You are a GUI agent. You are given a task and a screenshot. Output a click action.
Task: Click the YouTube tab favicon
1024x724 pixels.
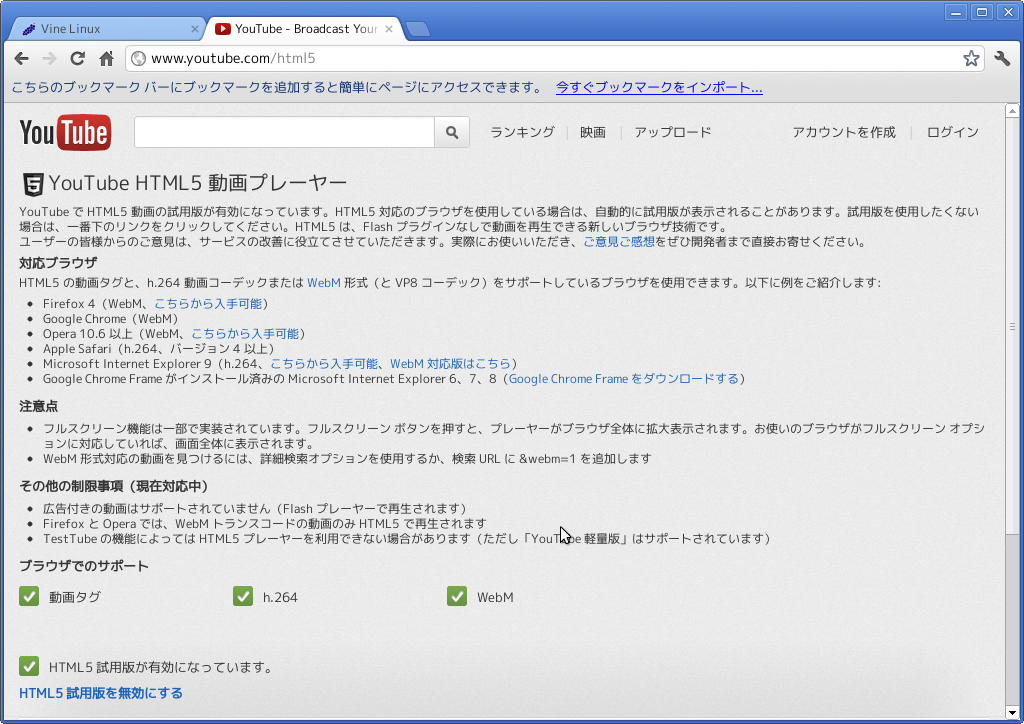223,29
